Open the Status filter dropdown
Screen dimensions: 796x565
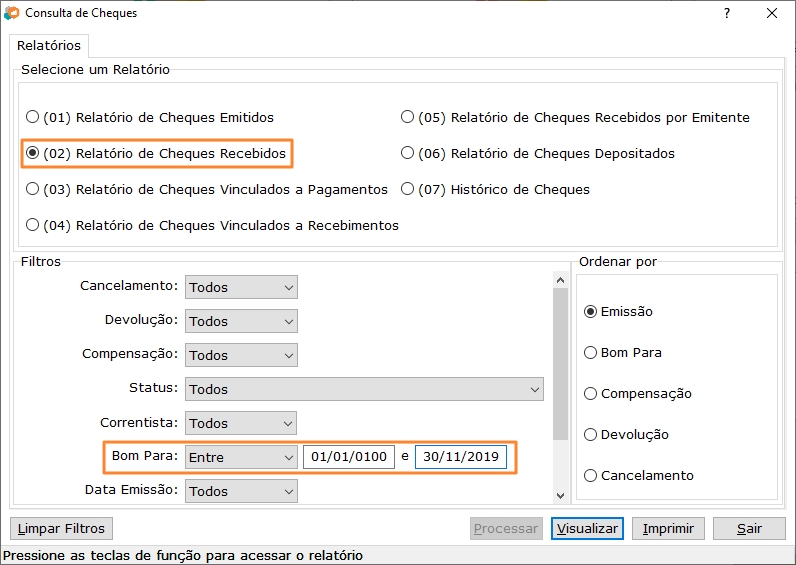coord(364,389)
